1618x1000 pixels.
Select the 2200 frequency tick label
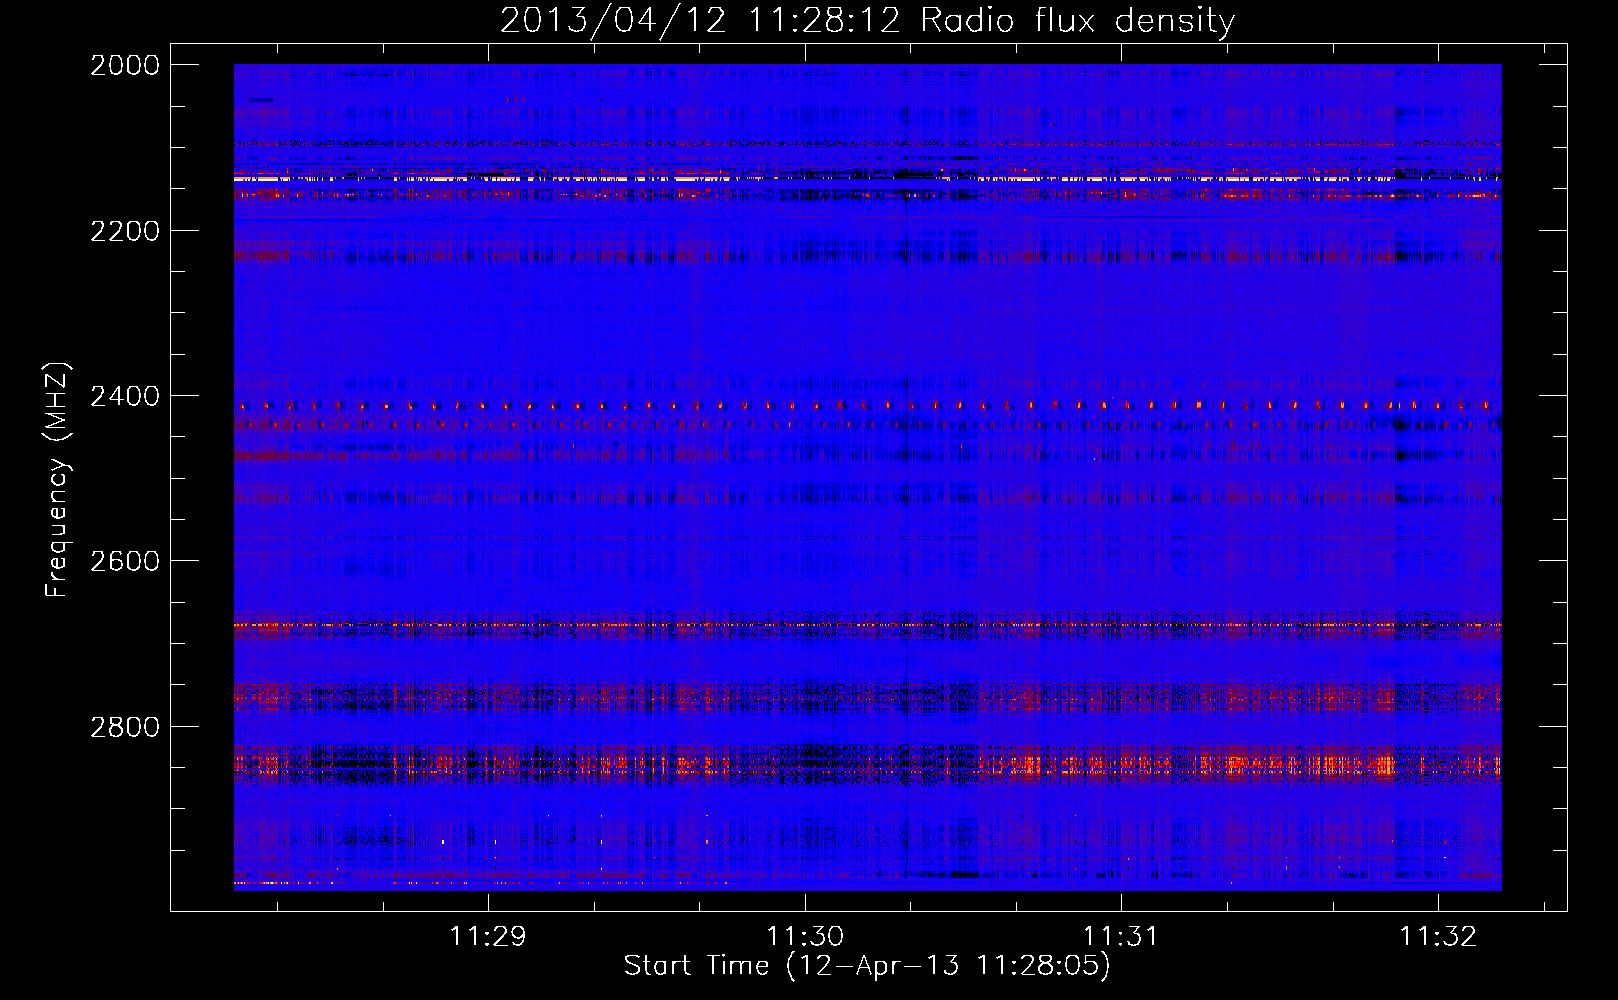click(125, 231)
